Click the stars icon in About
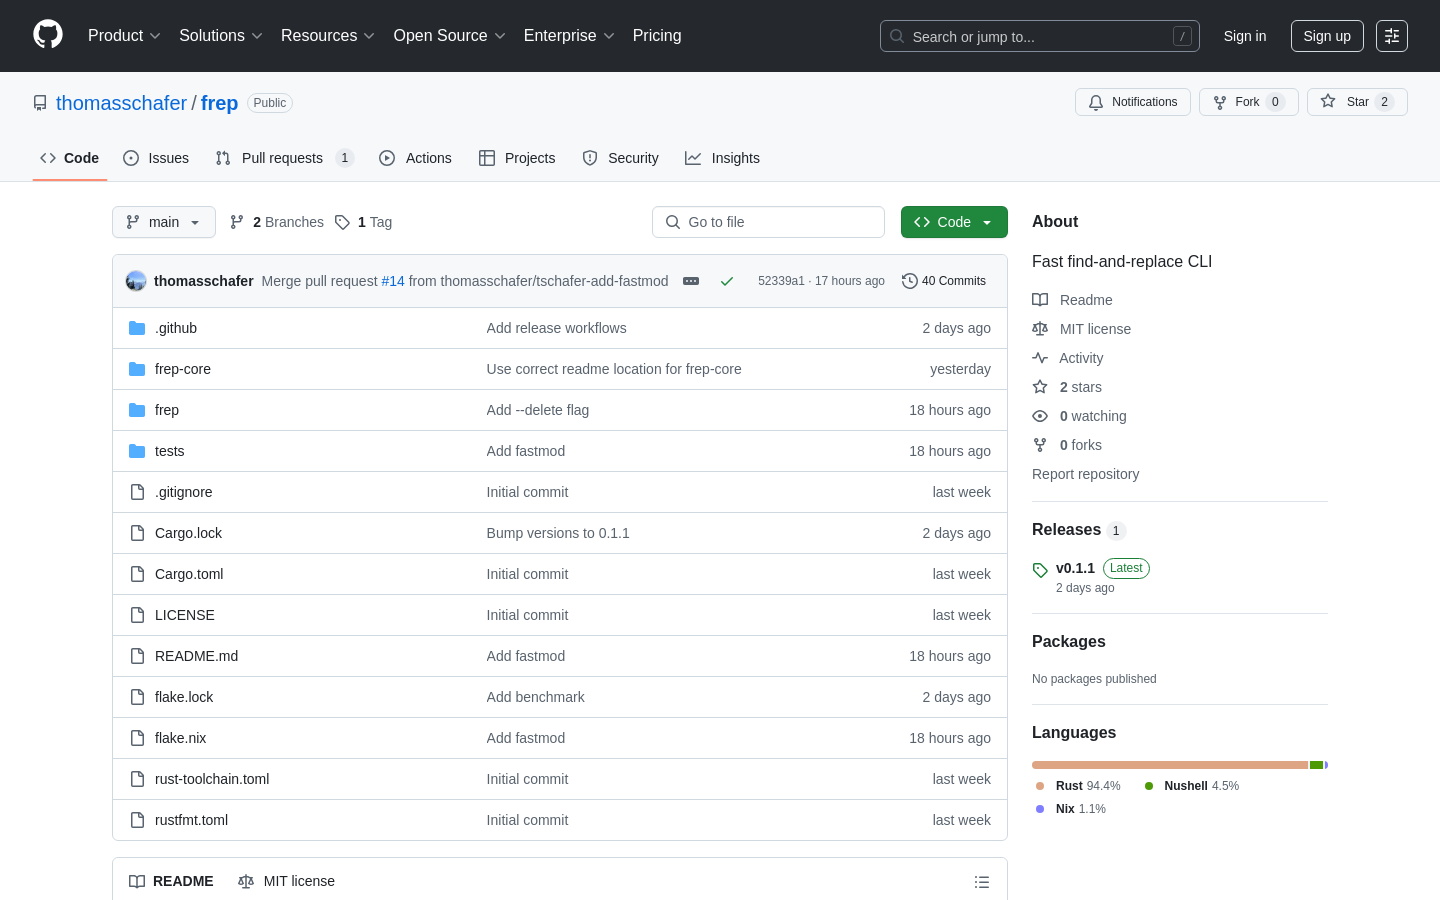The image size is (1440, 900). (x=1040, y=387)
